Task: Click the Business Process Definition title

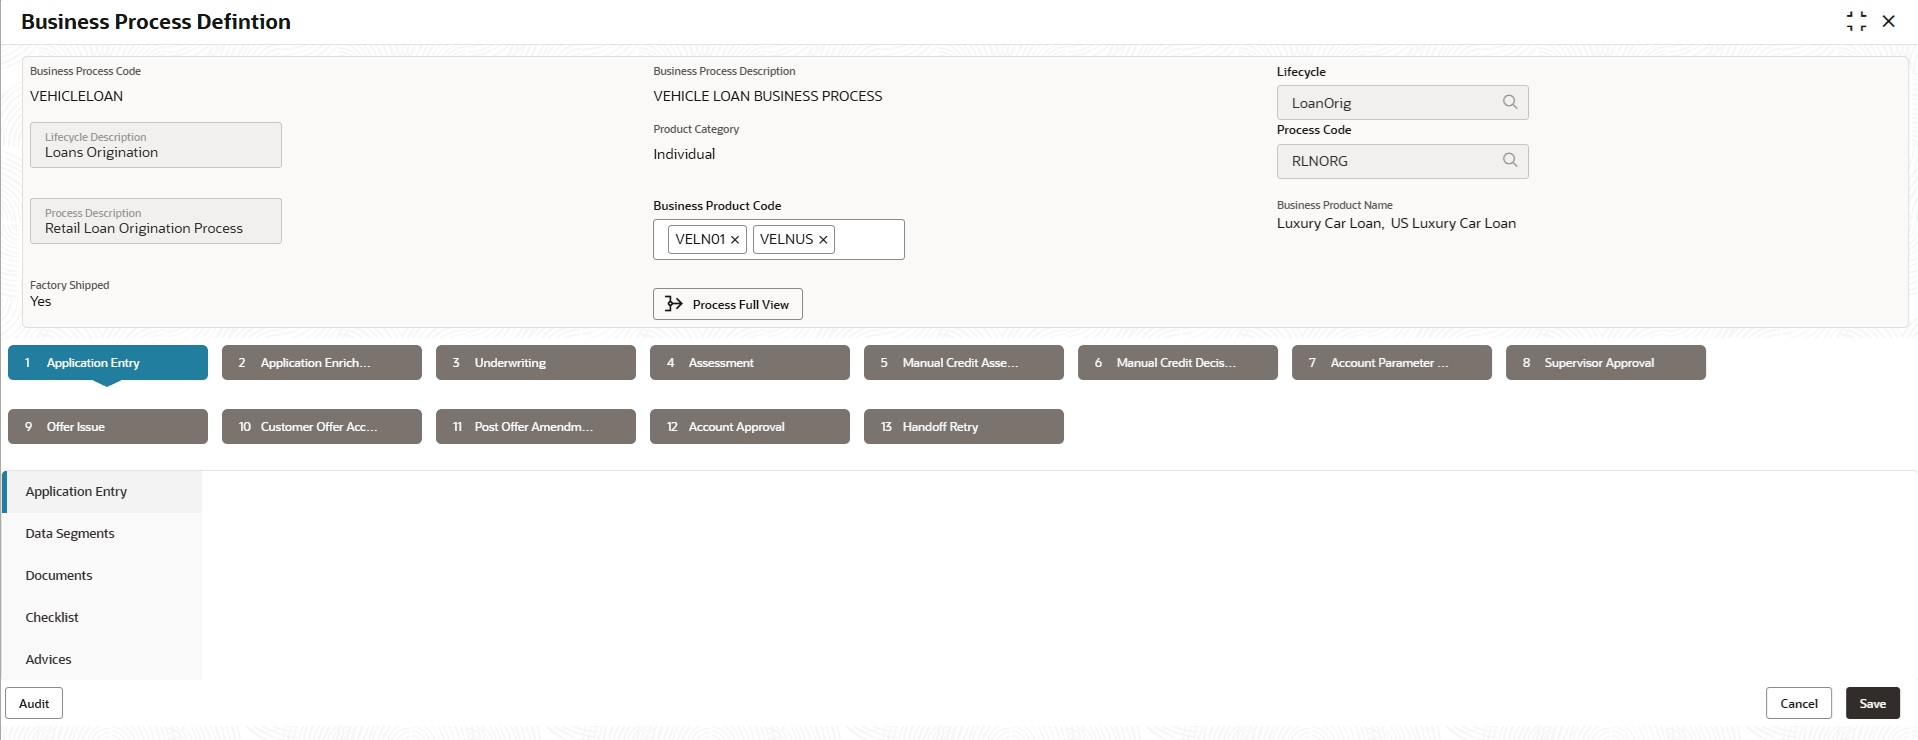Action: (156, 22)
